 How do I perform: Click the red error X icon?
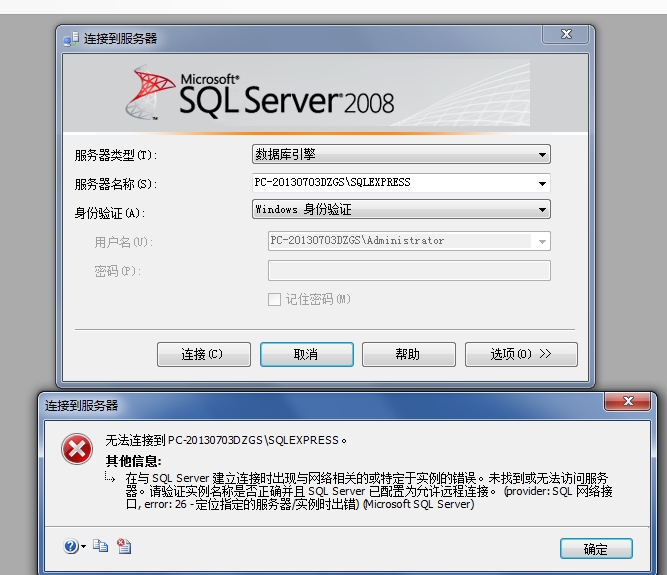[x=77, y=449]
